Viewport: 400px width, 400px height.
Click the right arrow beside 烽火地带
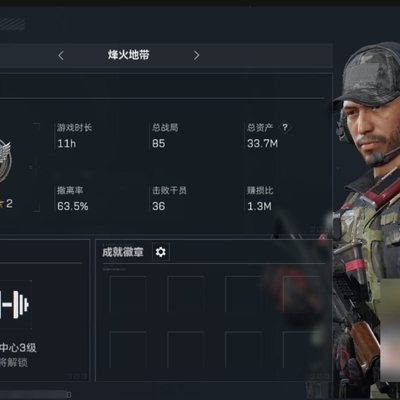pyautogui.click(x=196, y=55)
